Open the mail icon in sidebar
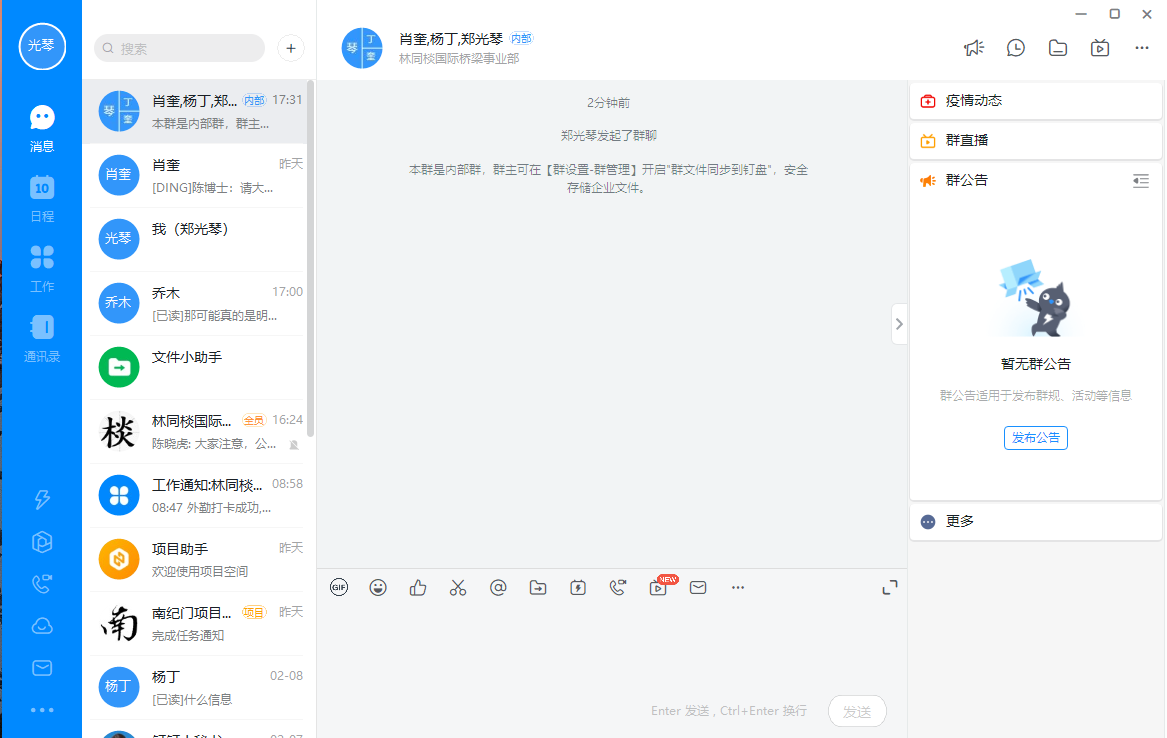This screenshot has height=738, width=1167. [42, 668]
